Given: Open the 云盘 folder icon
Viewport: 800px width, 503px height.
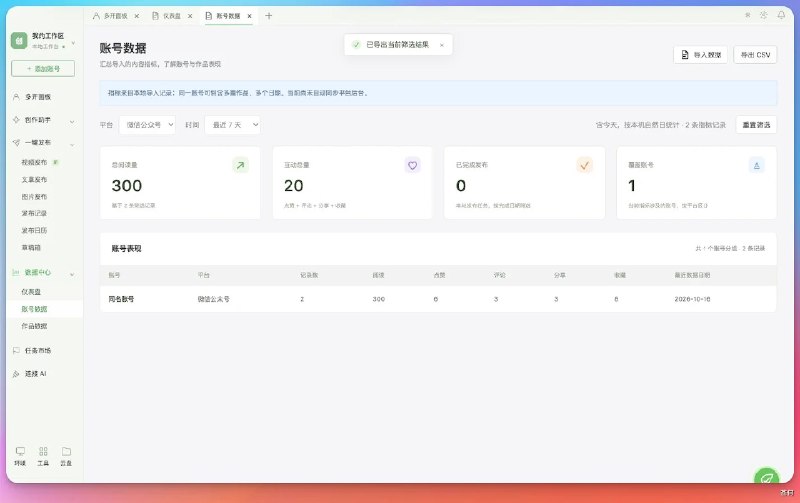Looking at the screenshot, I should 66,451.
